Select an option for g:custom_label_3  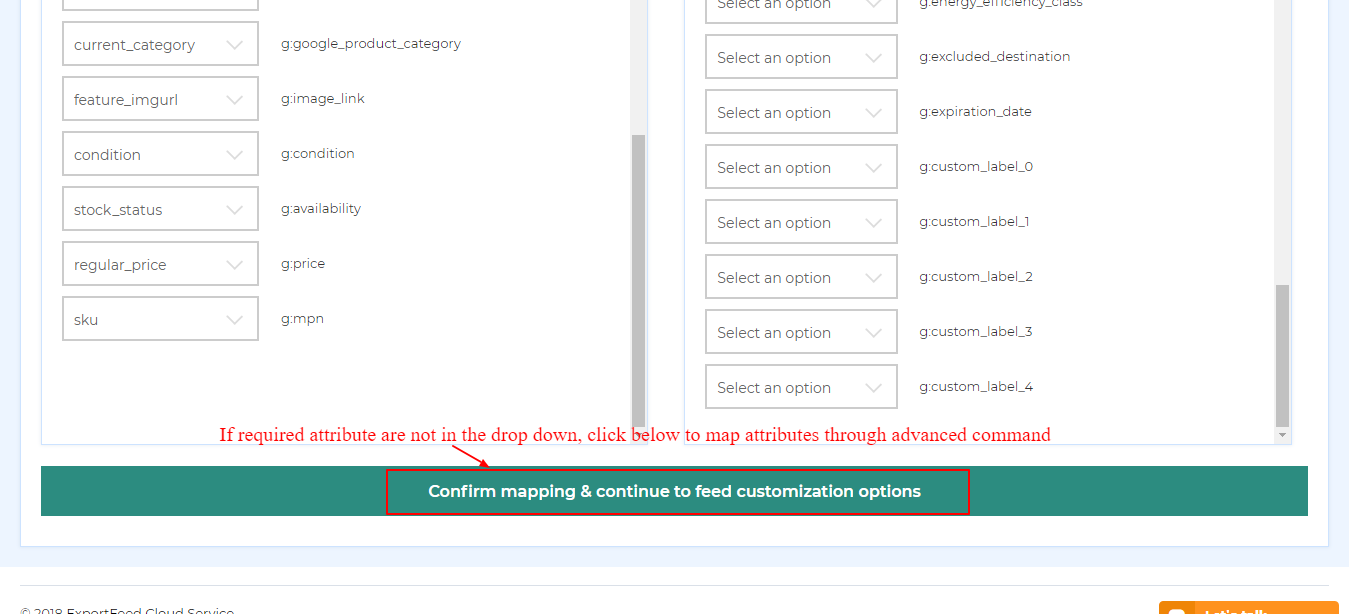click(x=801, y=332)
